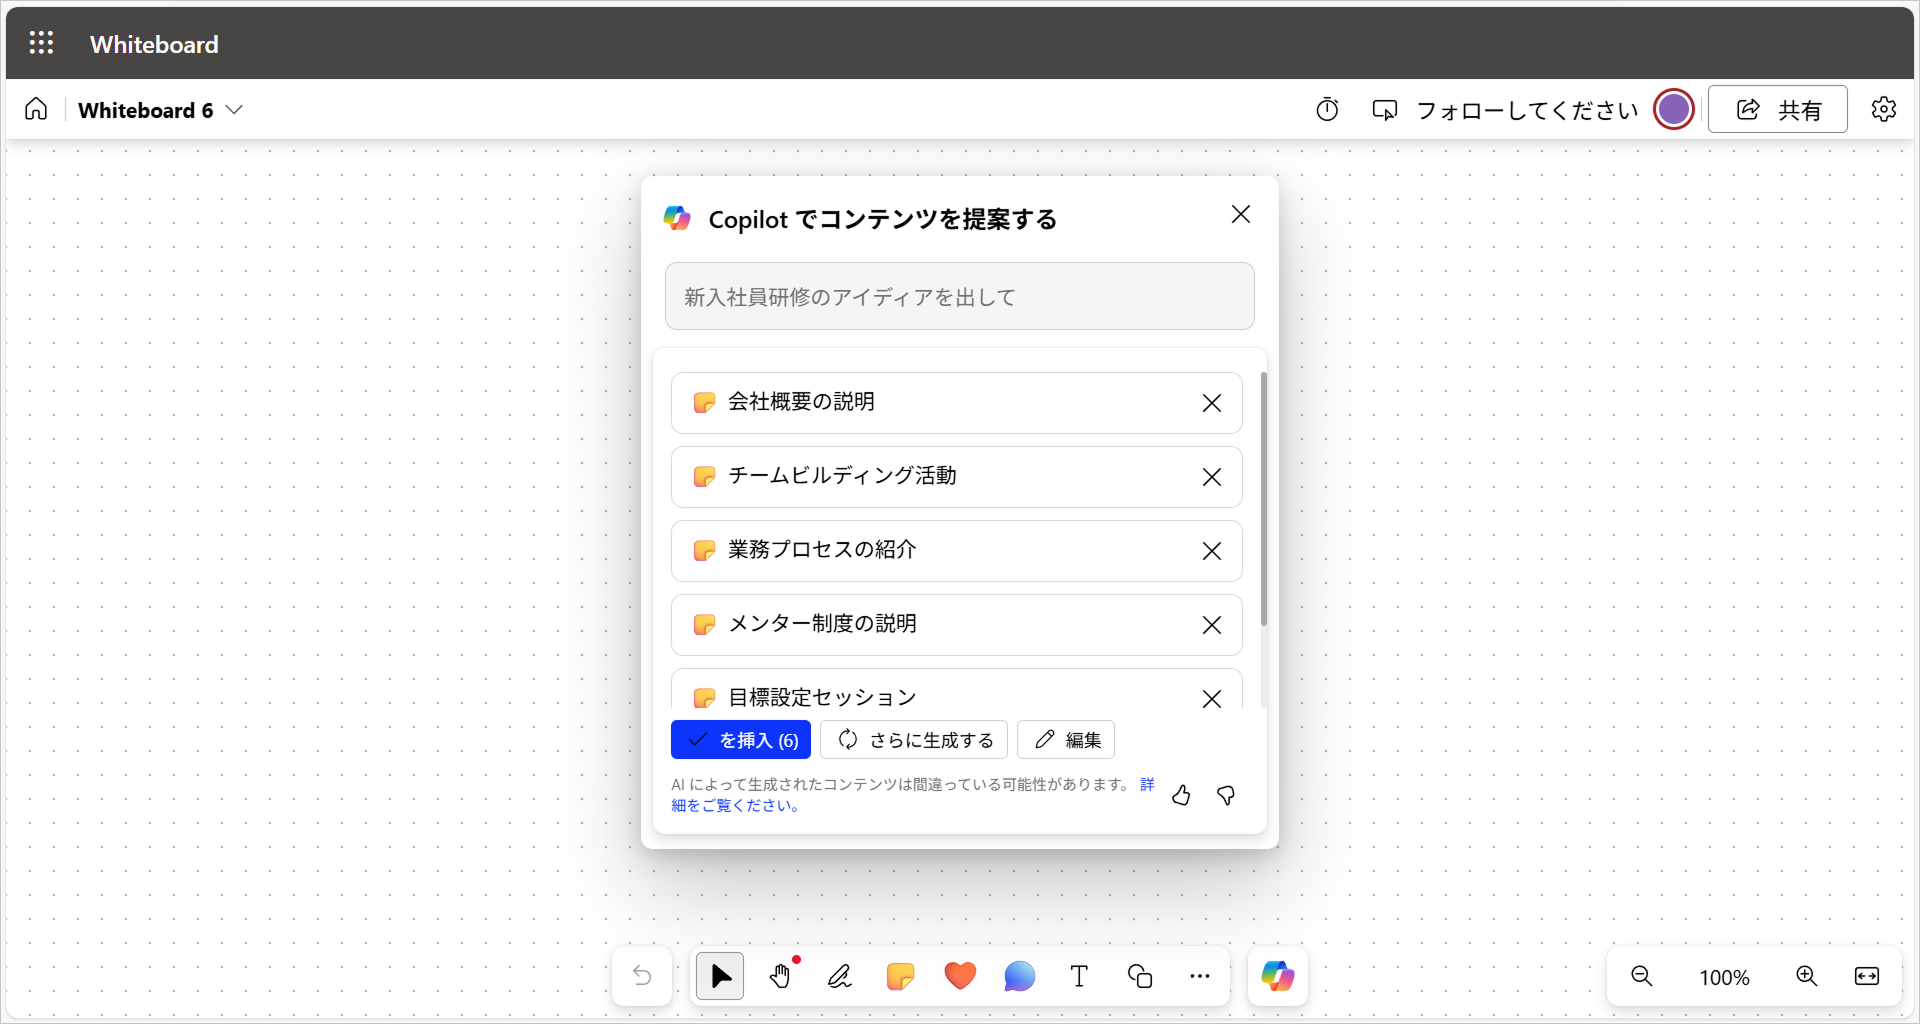Viewport: 1920px width, 1024px height.
Task: Click the Copilot prompt input field
Action: 959,297
